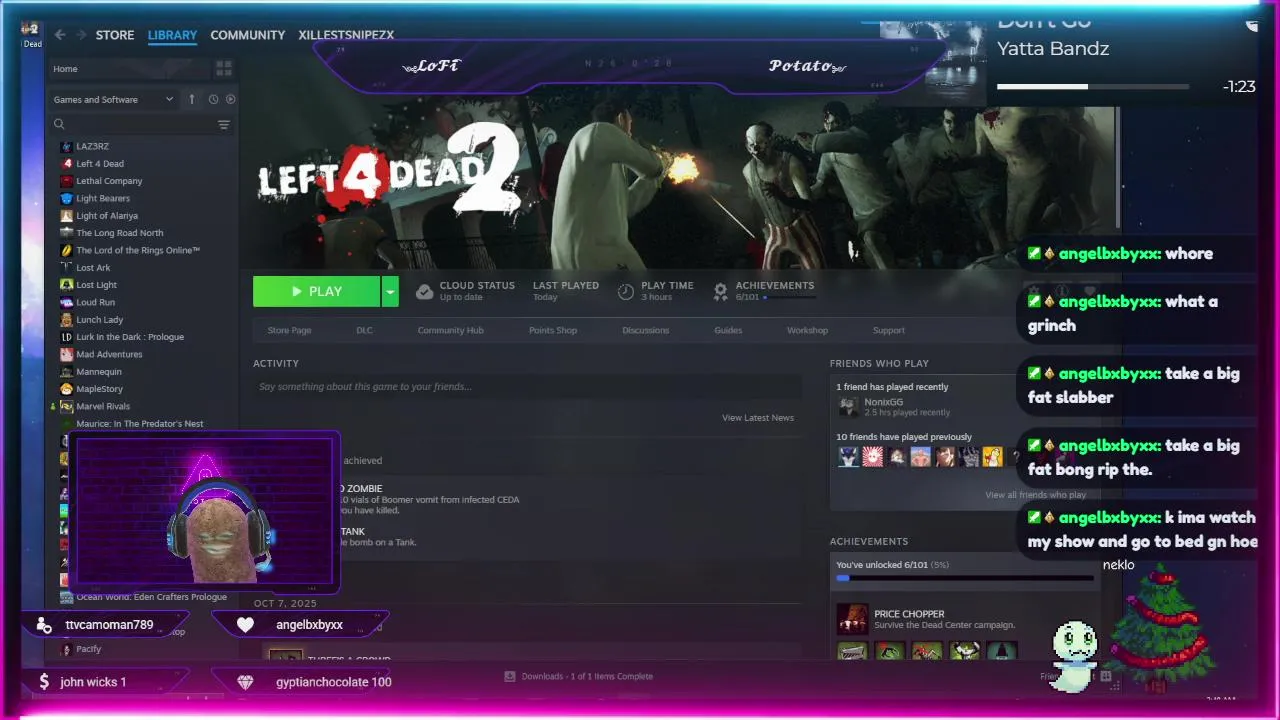Select LAZ3RZ in the game list
This screenshot has height=720, width=1280.
pos(92,146)
